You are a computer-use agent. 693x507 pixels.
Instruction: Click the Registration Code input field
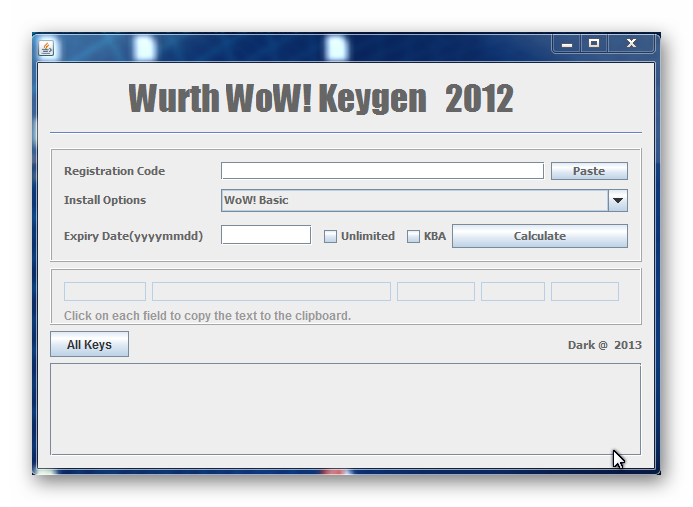pyautogui.click(x=382, y=171)
